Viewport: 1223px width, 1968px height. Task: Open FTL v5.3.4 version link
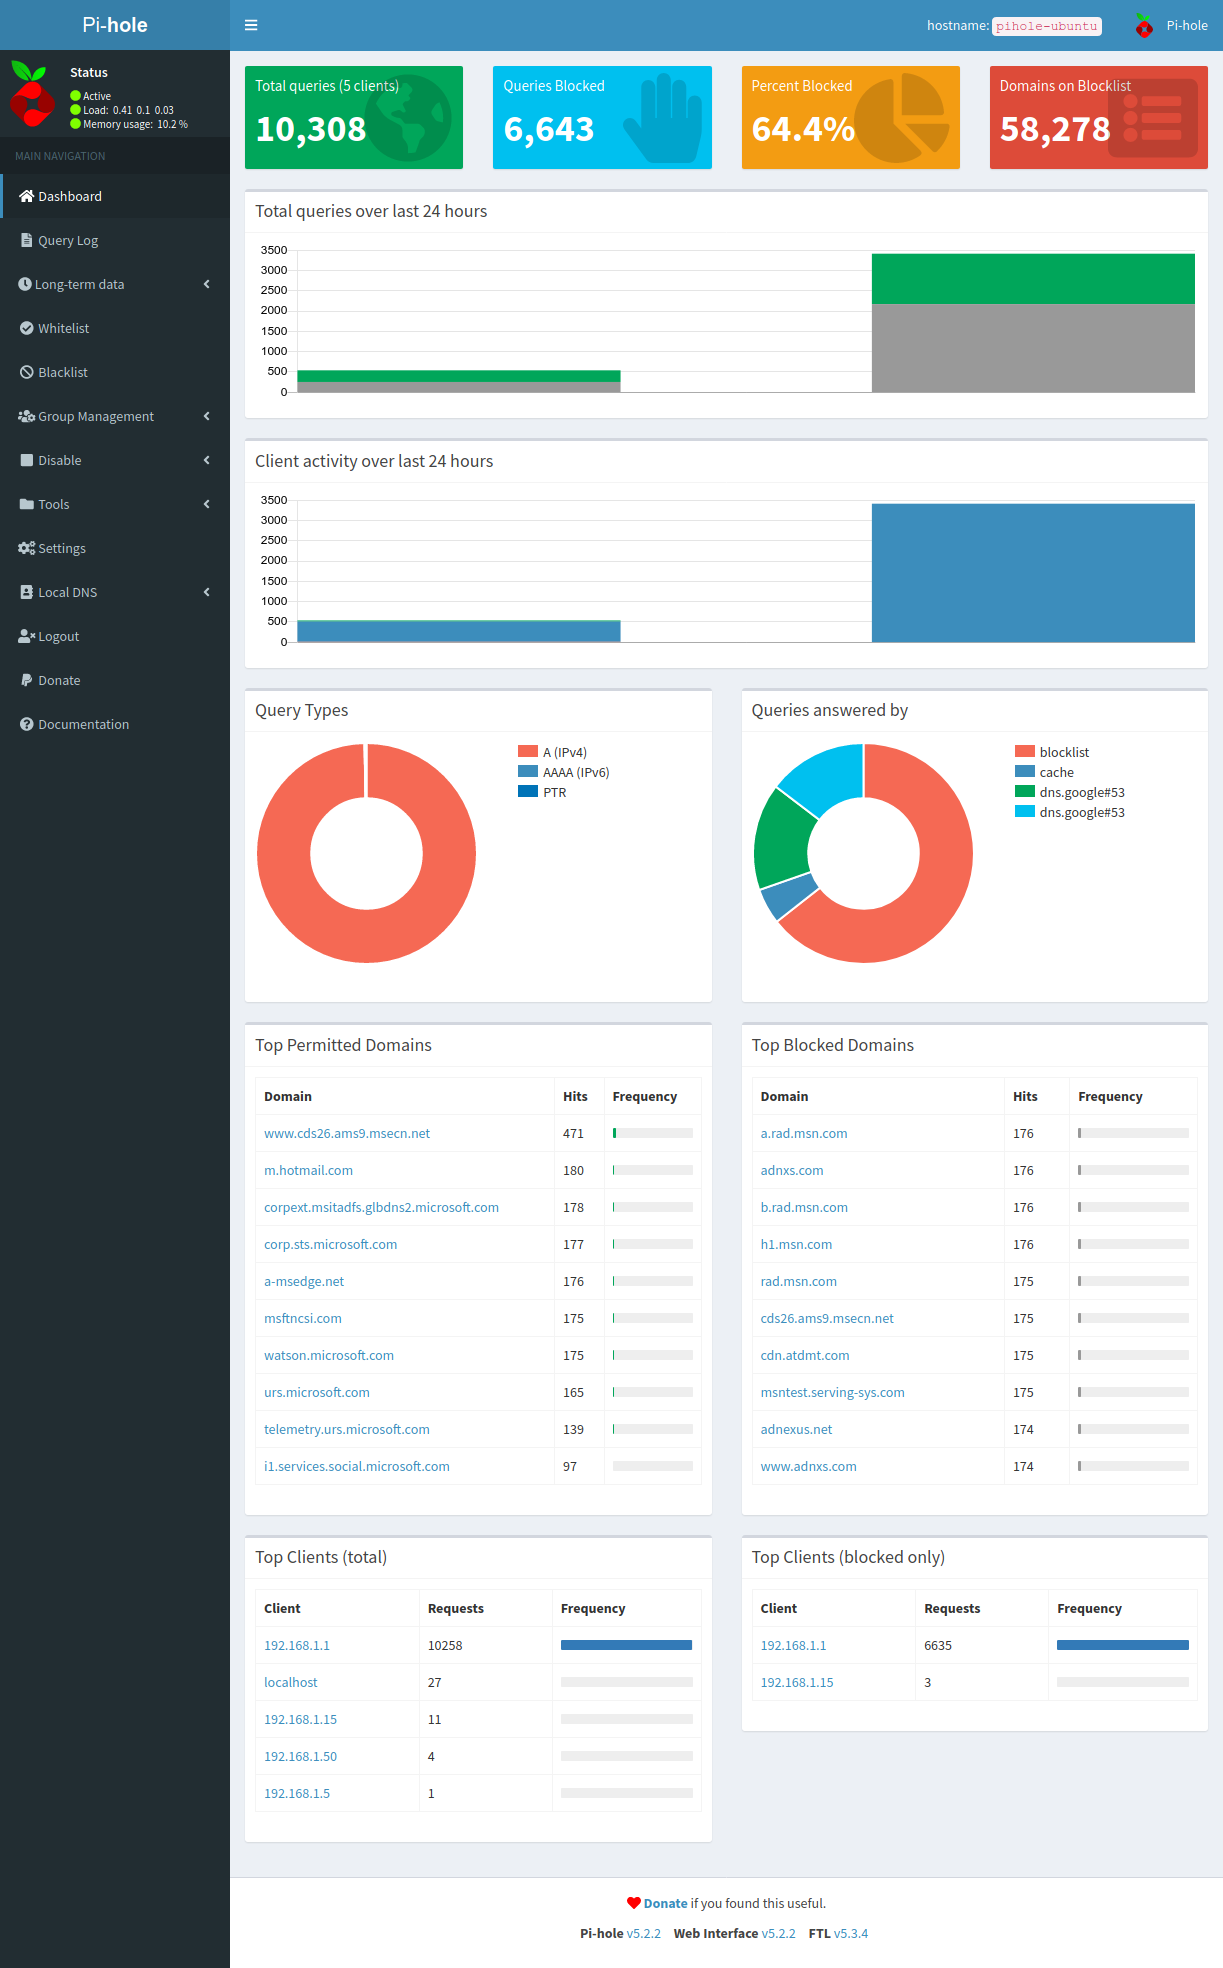point(851,1933)
